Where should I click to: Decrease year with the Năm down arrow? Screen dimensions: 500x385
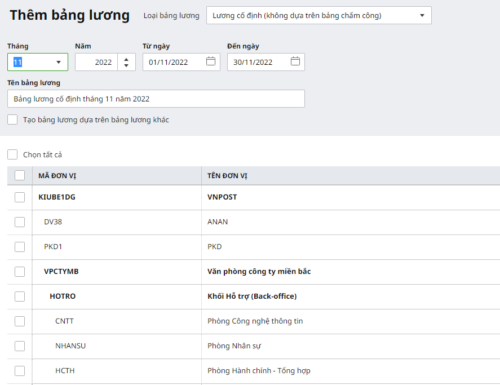(x=126, y=65)
